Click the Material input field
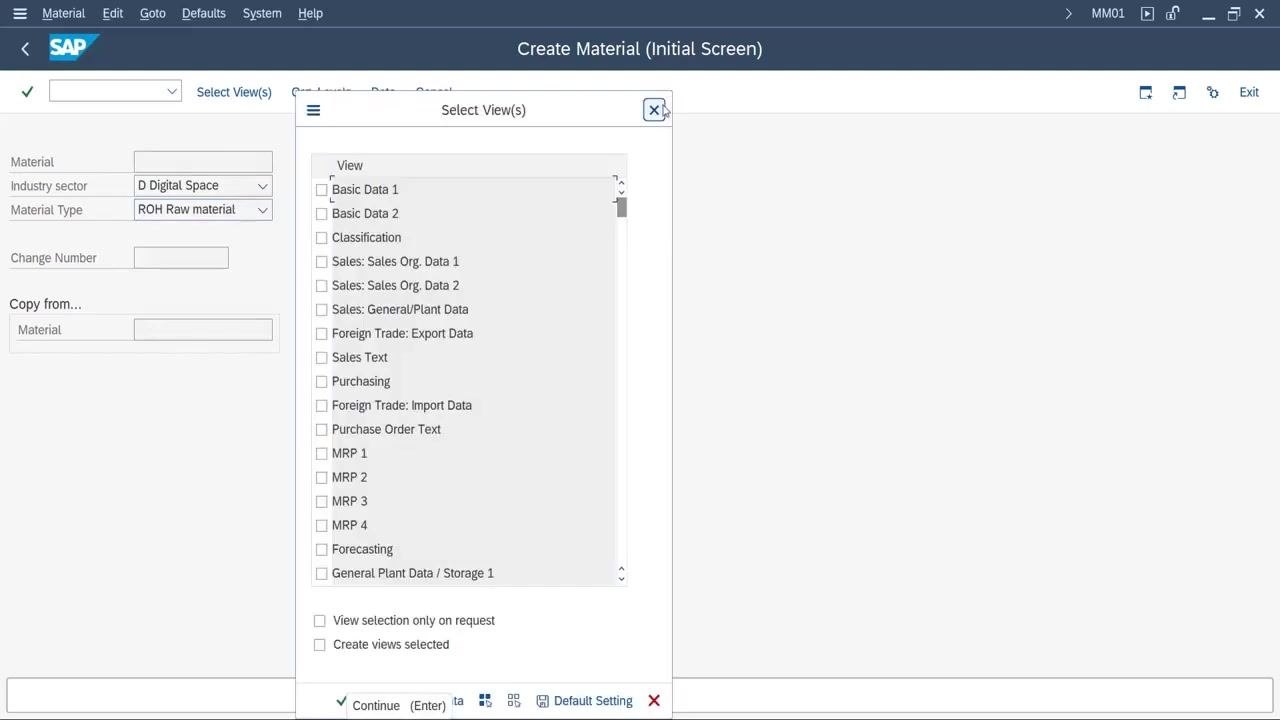The width and height of the screenshot is (1280, 720). 203,162
